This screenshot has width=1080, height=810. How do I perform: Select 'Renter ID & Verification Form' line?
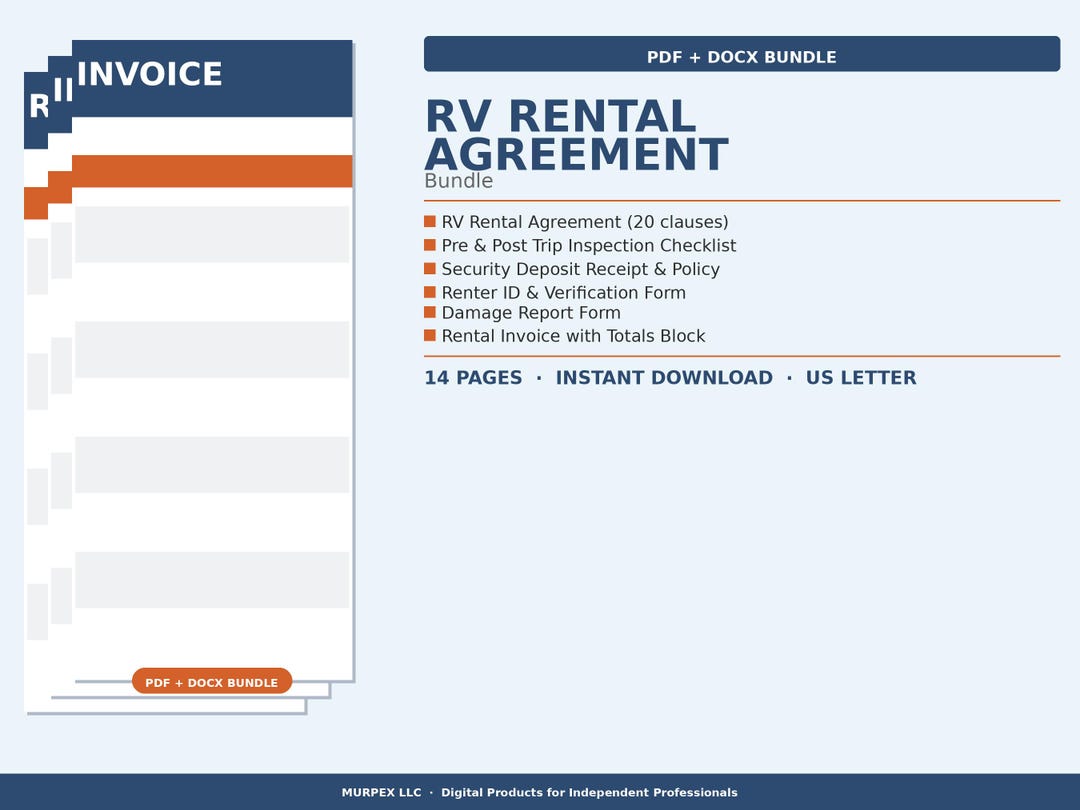coord(563,293)
